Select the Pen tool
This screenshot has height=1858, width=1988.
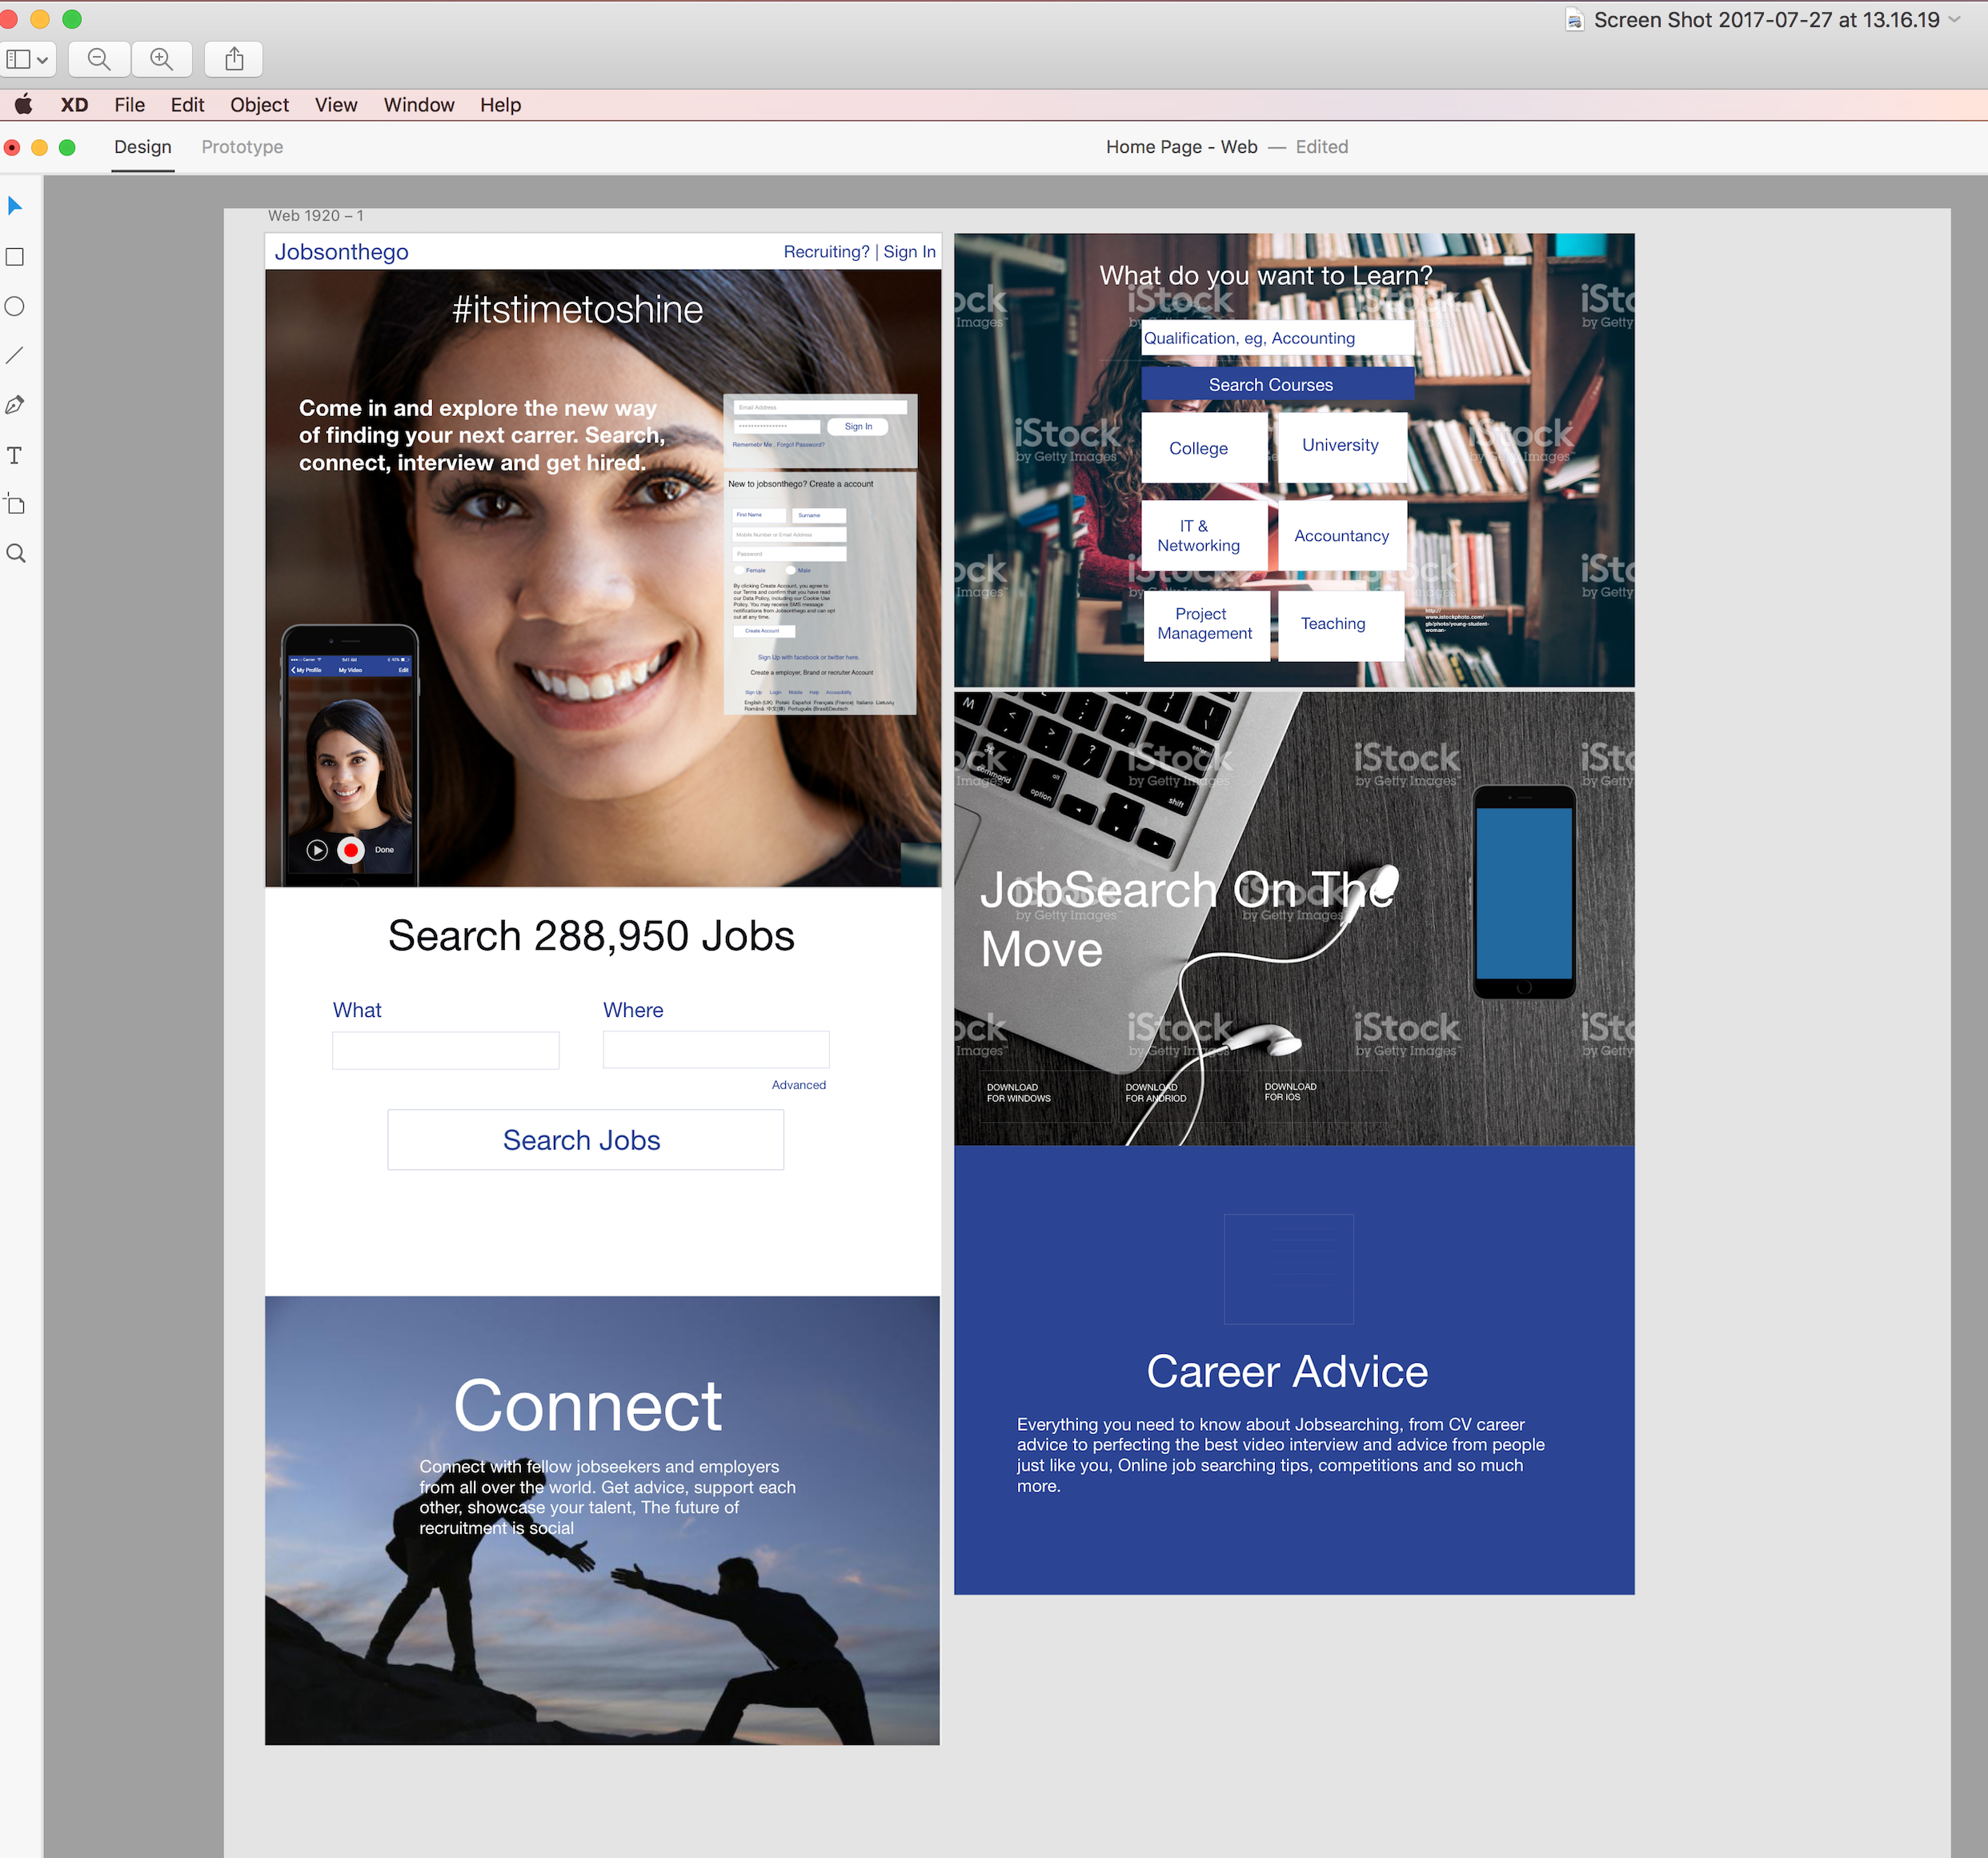pos(15,405)
